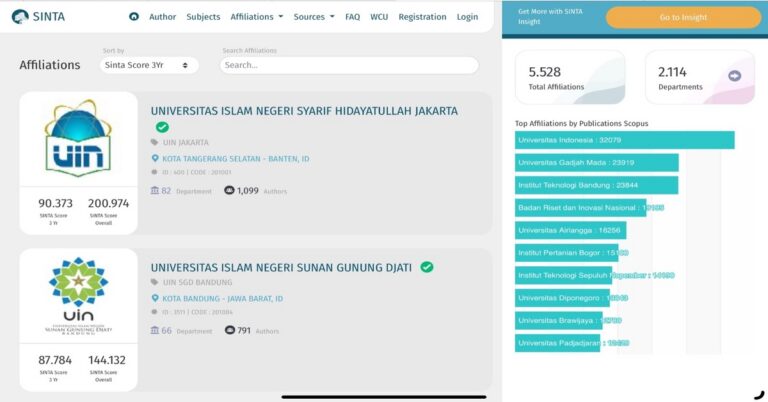The width and height of the screenshot is (768, 402).
Task: Open the Subjects menu item
Action: [x=203, y=17]
